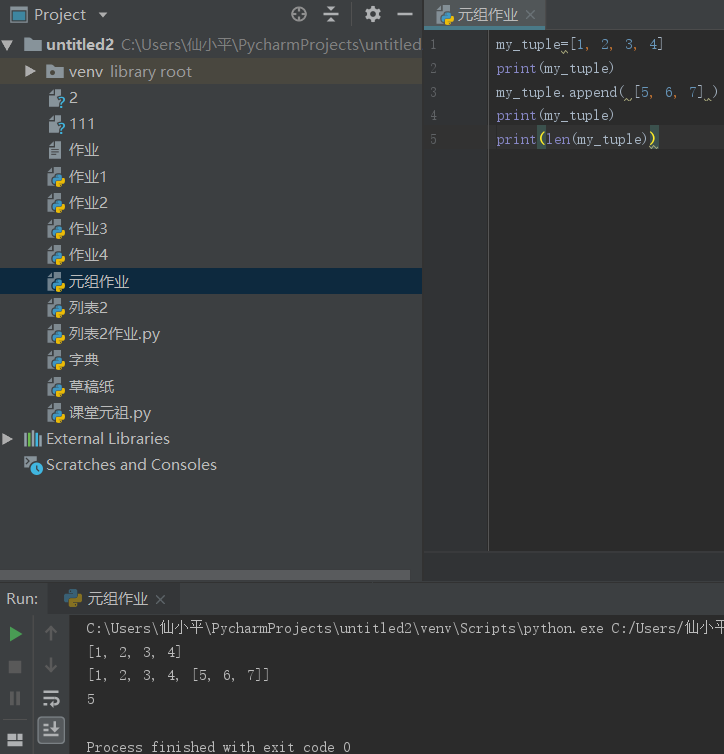Open the file 草稿纸

click(91, 387)
